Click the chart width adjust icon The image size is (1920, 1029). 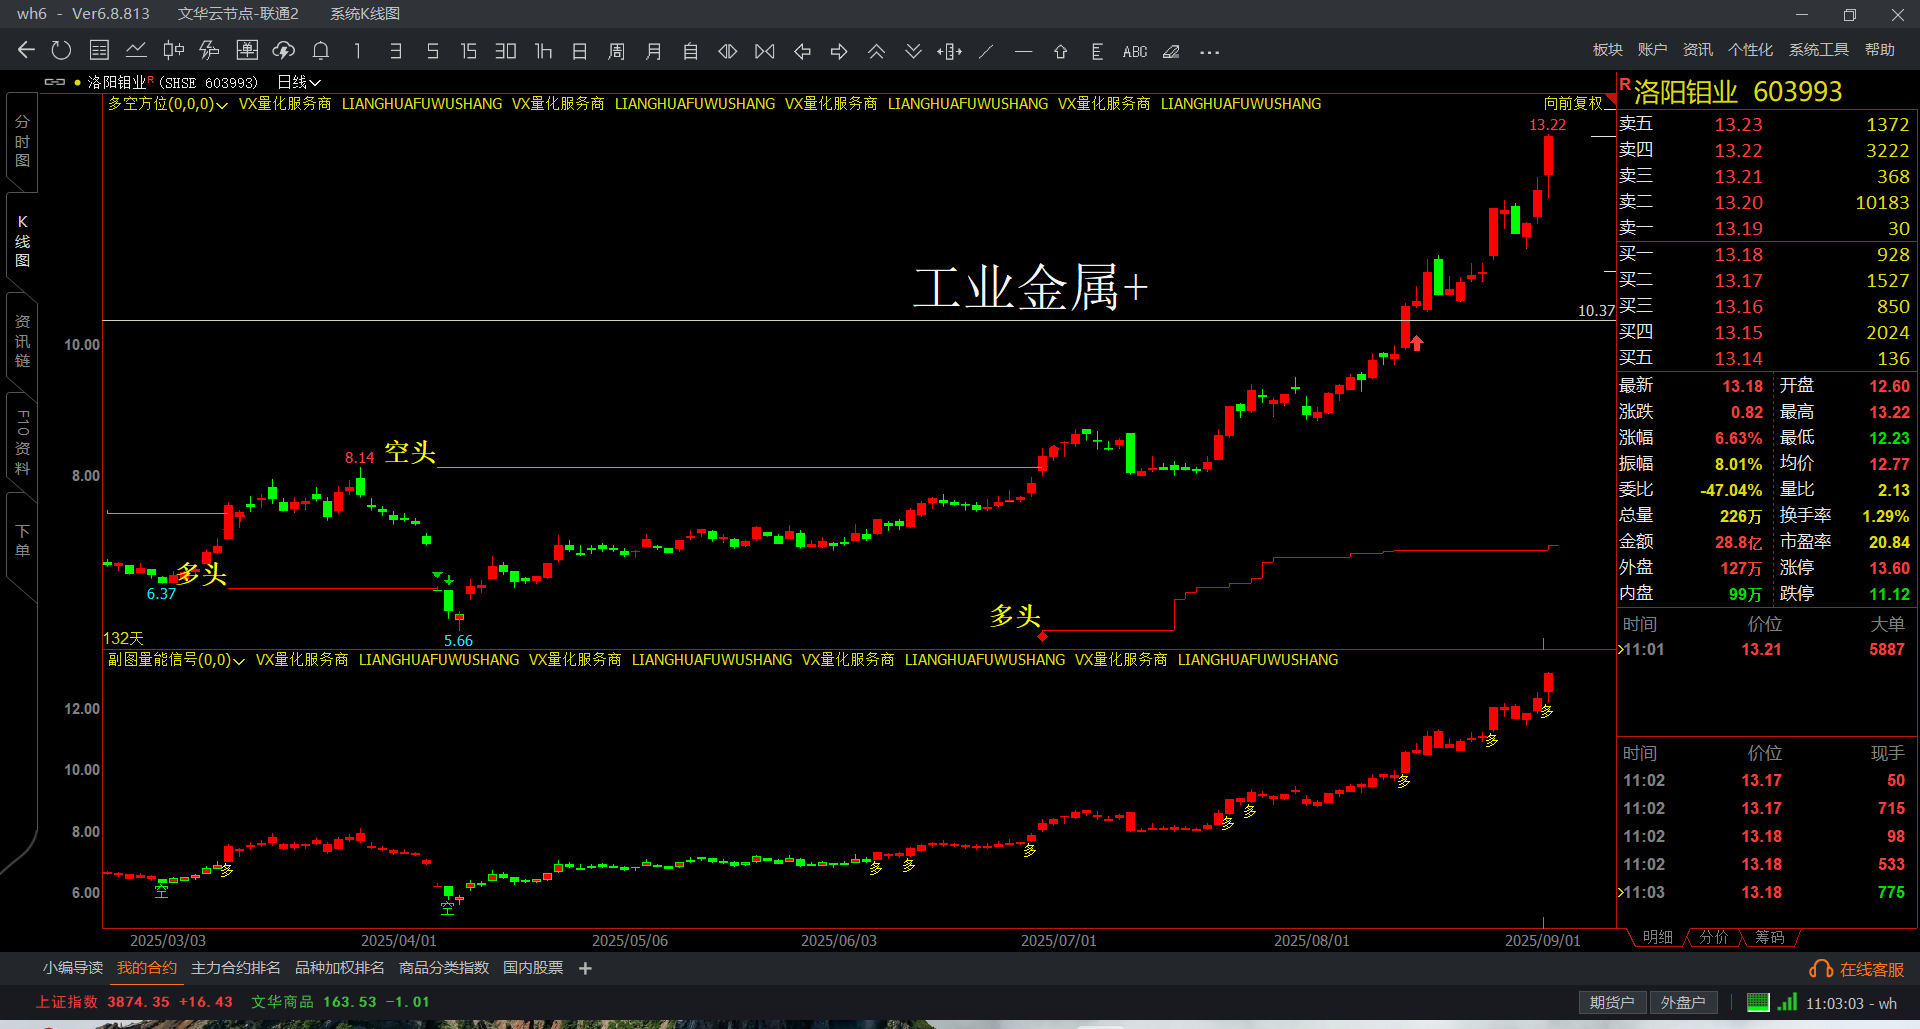[950, 51]
